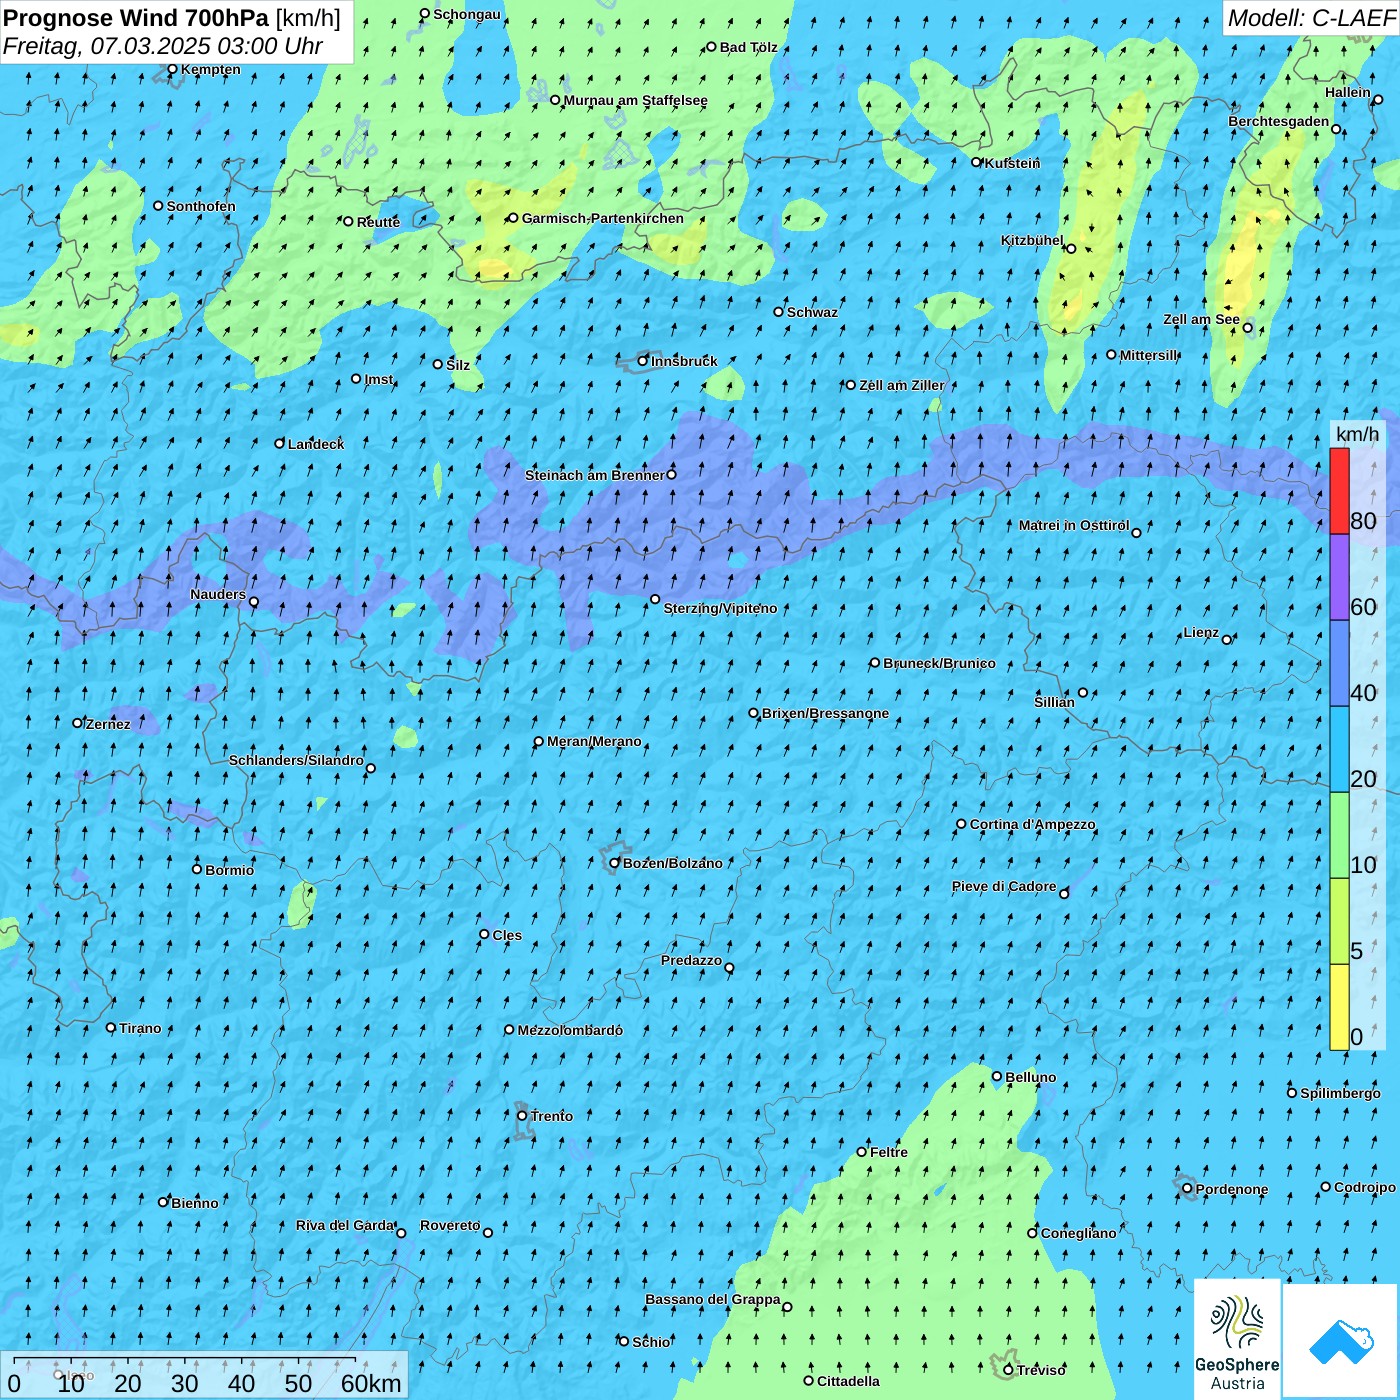The image size is (1400, 1400).
Task: Click the Brixen/Bressanone label
Action: (825, 713)
